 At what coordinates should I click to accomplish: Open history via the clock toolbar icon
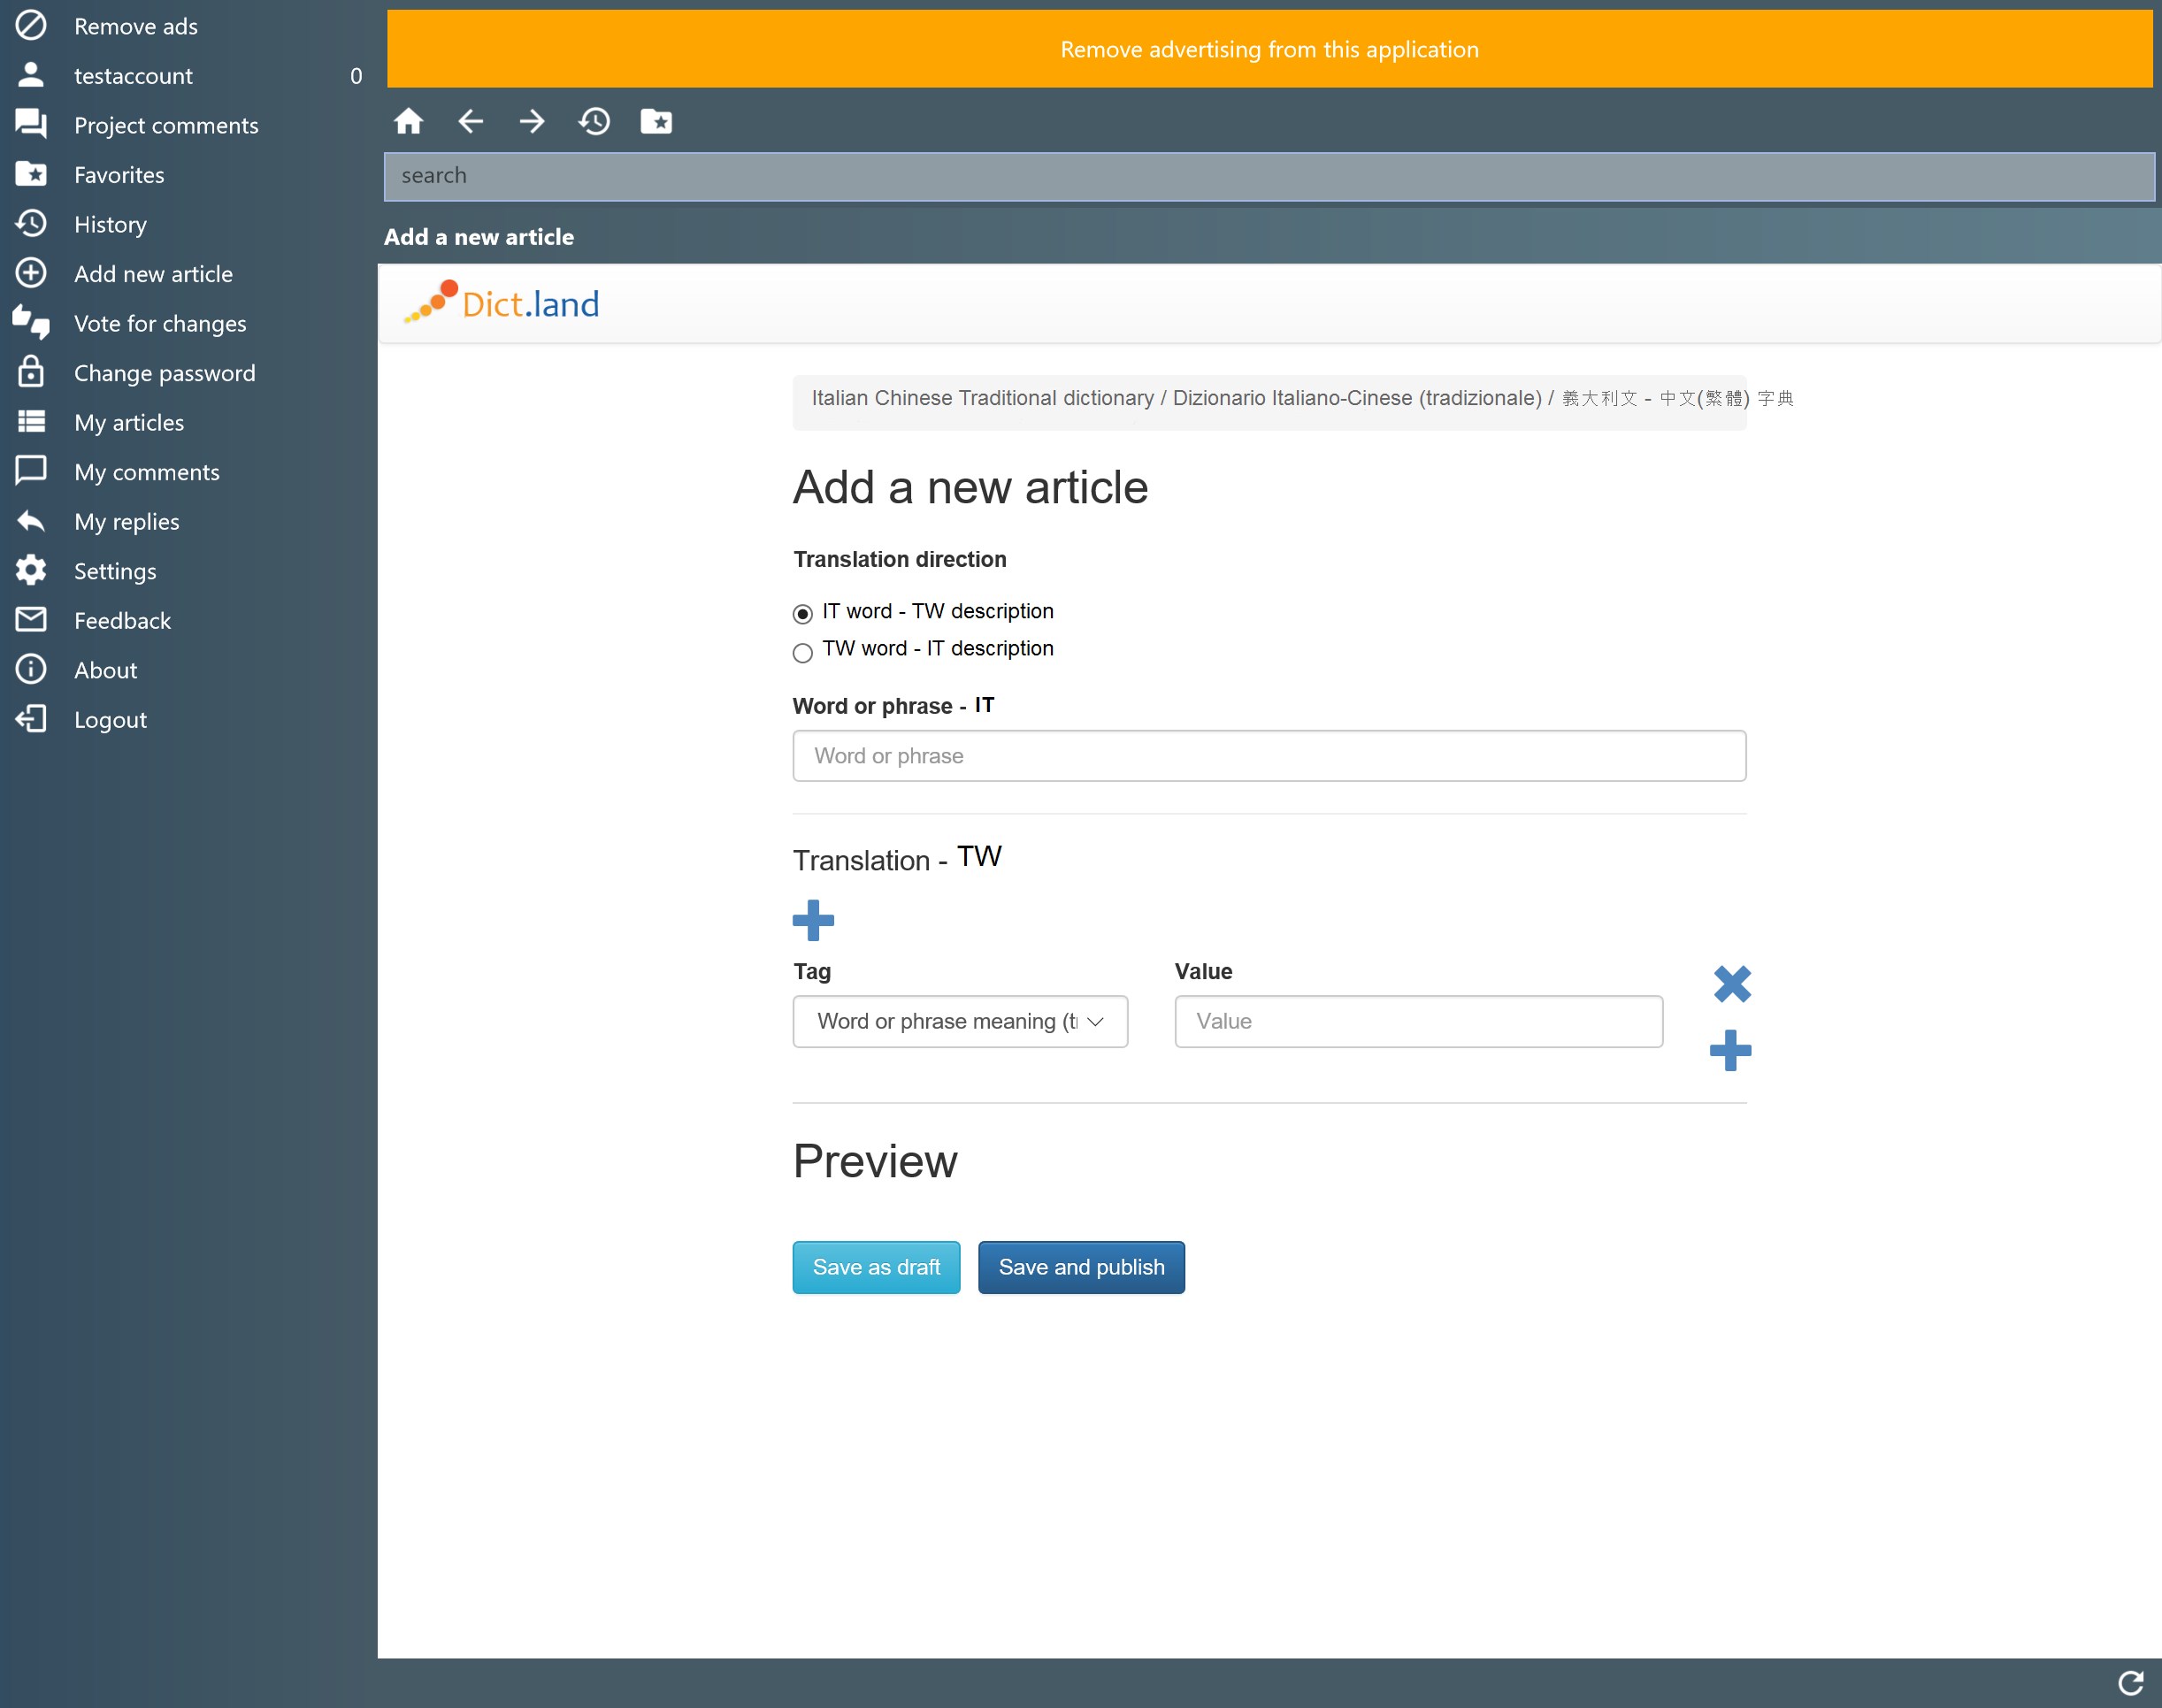(594, 121)
